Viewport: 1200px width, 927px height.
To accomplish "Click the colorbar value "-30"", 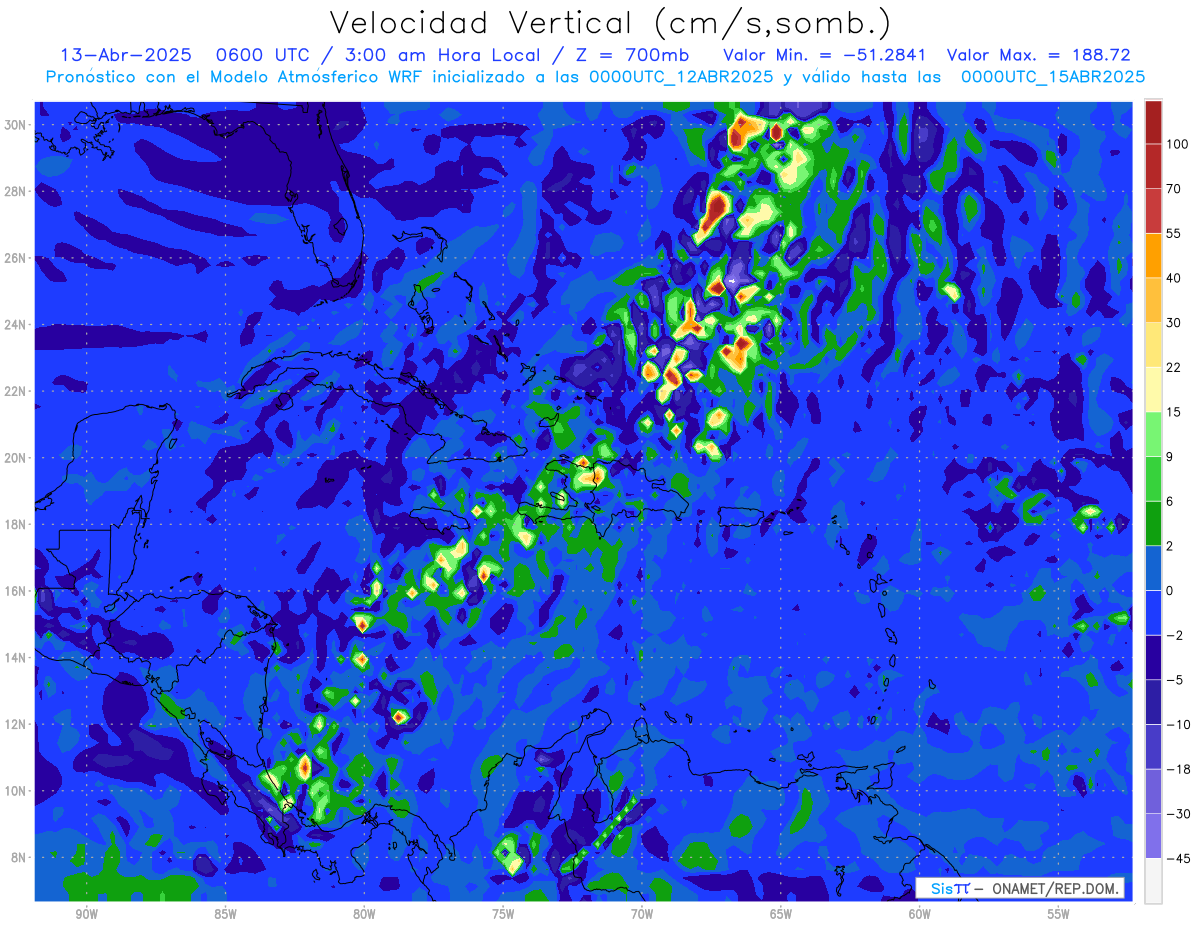I will pyautogui.click(x=1177, y=814).
